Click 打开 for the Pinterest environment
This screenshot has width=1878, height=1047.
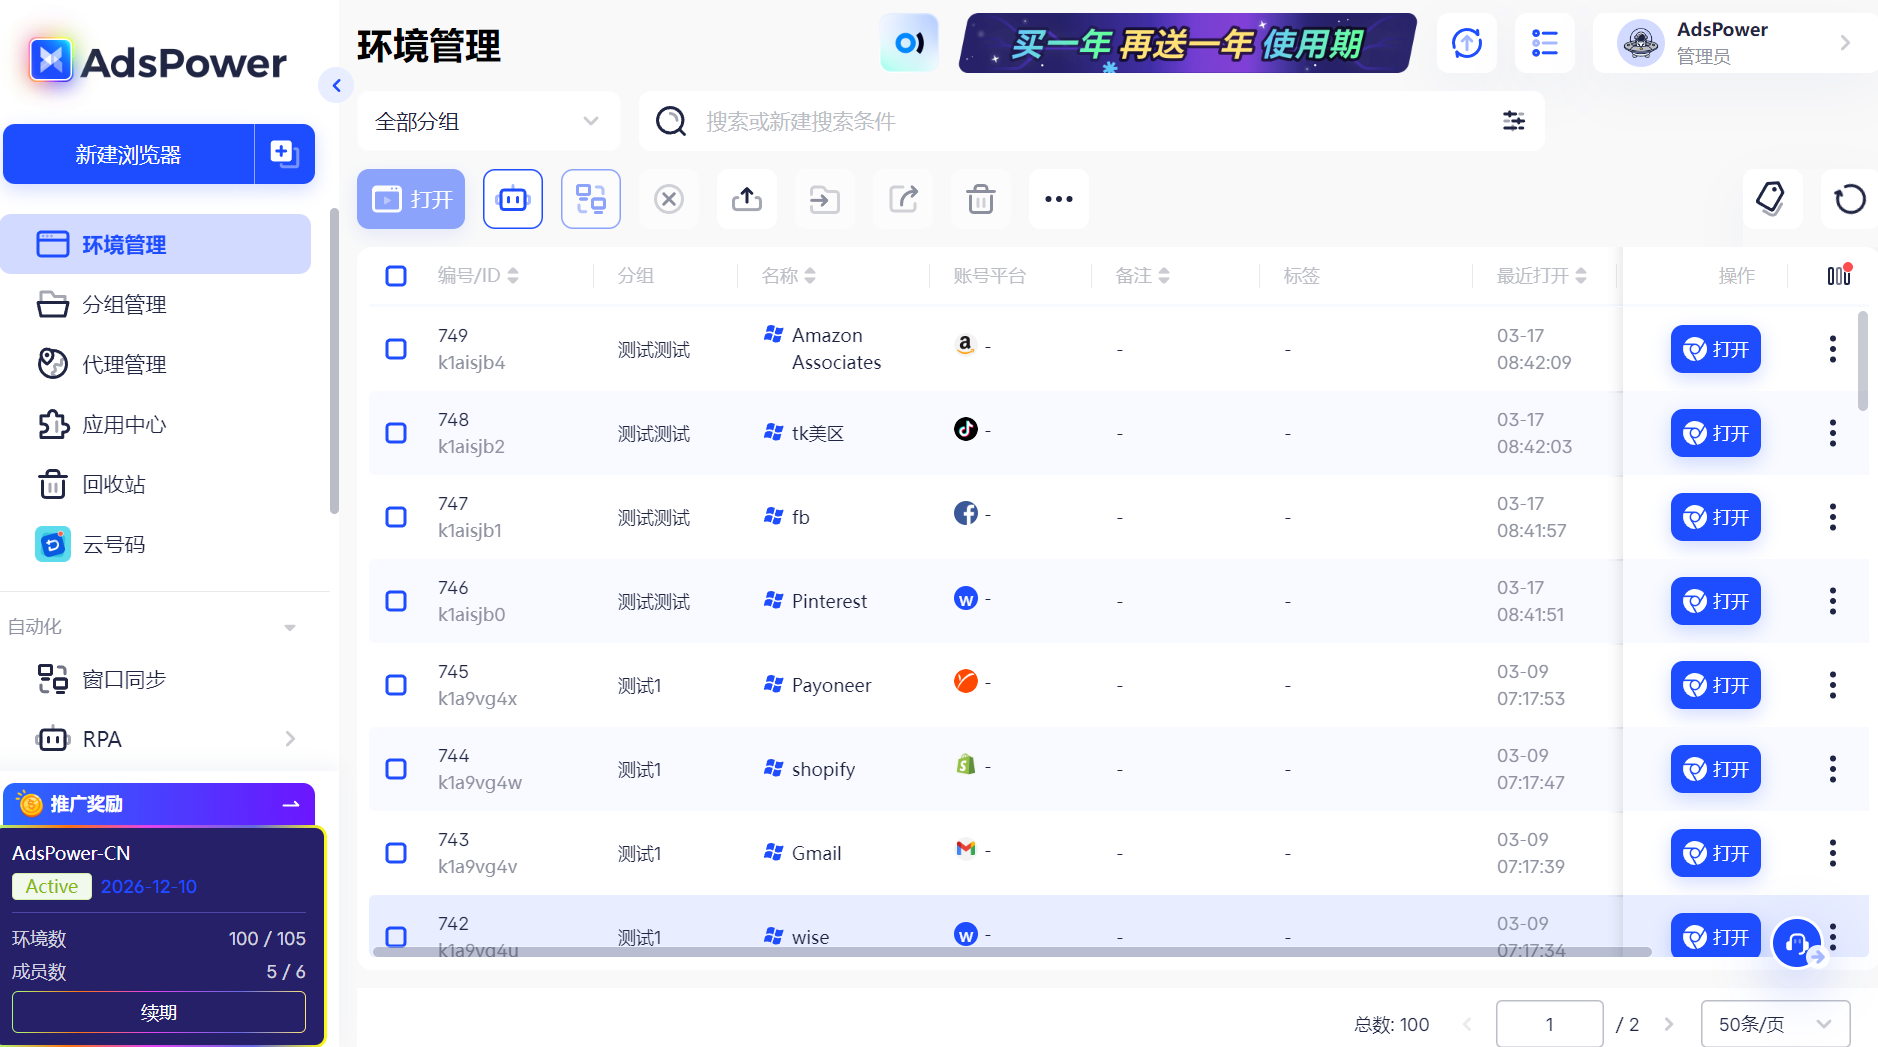point(1715,601)
